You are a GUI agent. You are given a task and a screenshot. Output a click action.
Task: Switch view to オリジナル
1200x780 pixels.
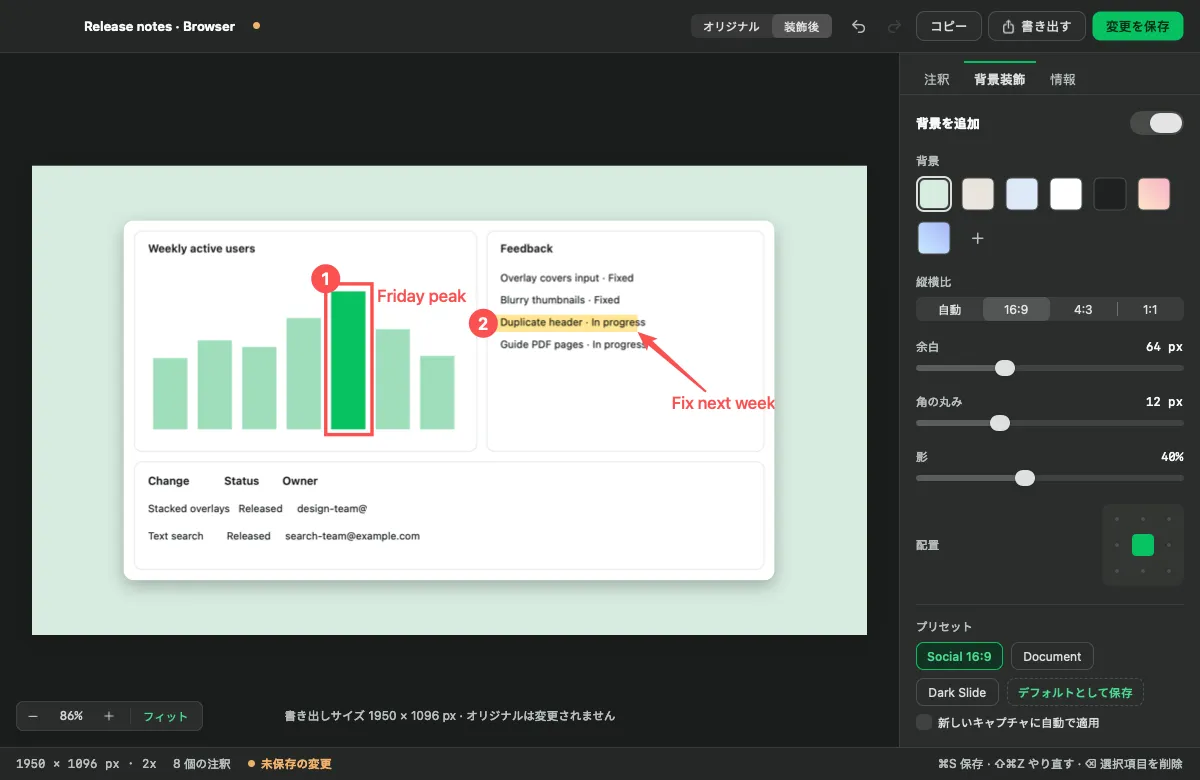point(731,27)
